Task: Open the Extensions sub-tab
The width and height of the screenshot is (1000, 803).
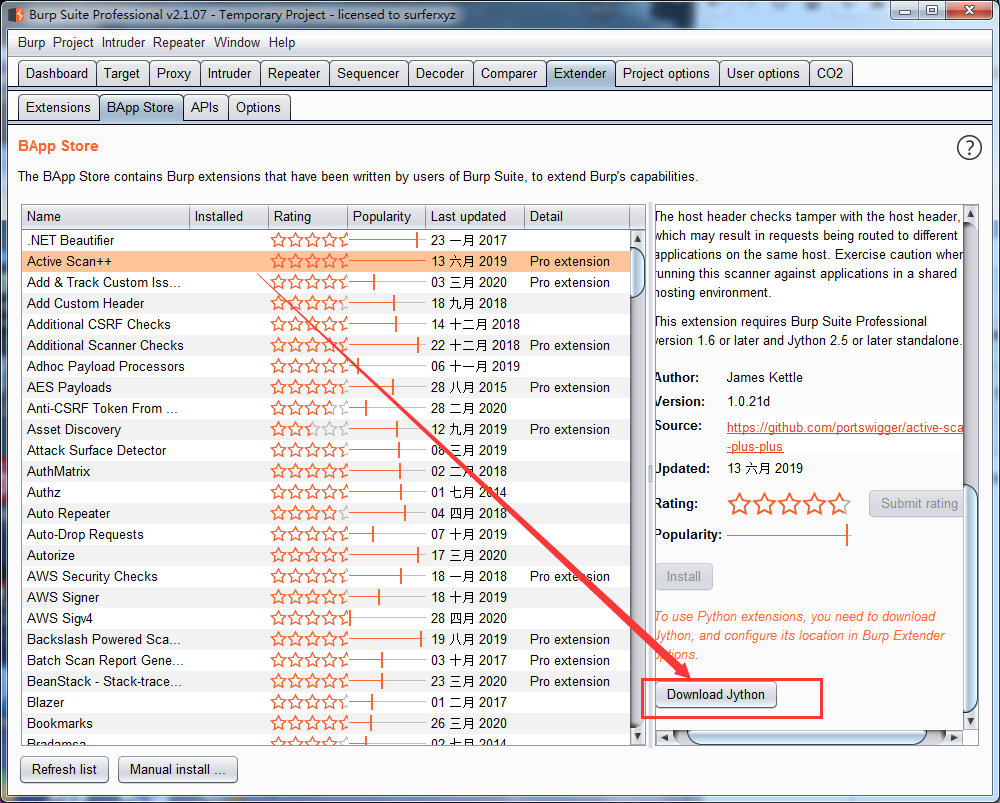Action: click(58, 107)
